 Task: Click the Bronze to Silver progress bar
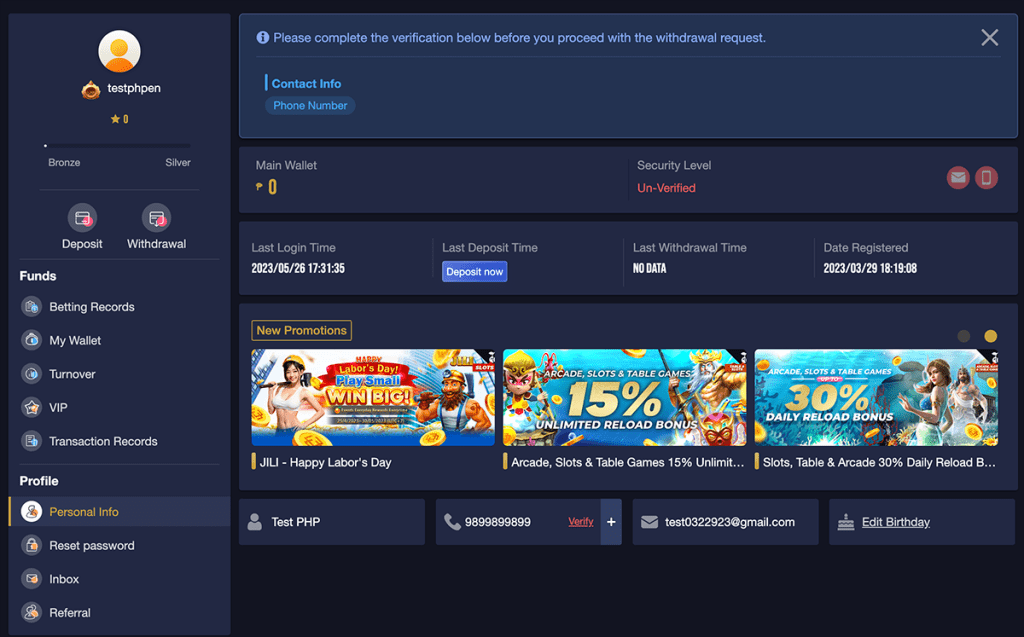118,146
